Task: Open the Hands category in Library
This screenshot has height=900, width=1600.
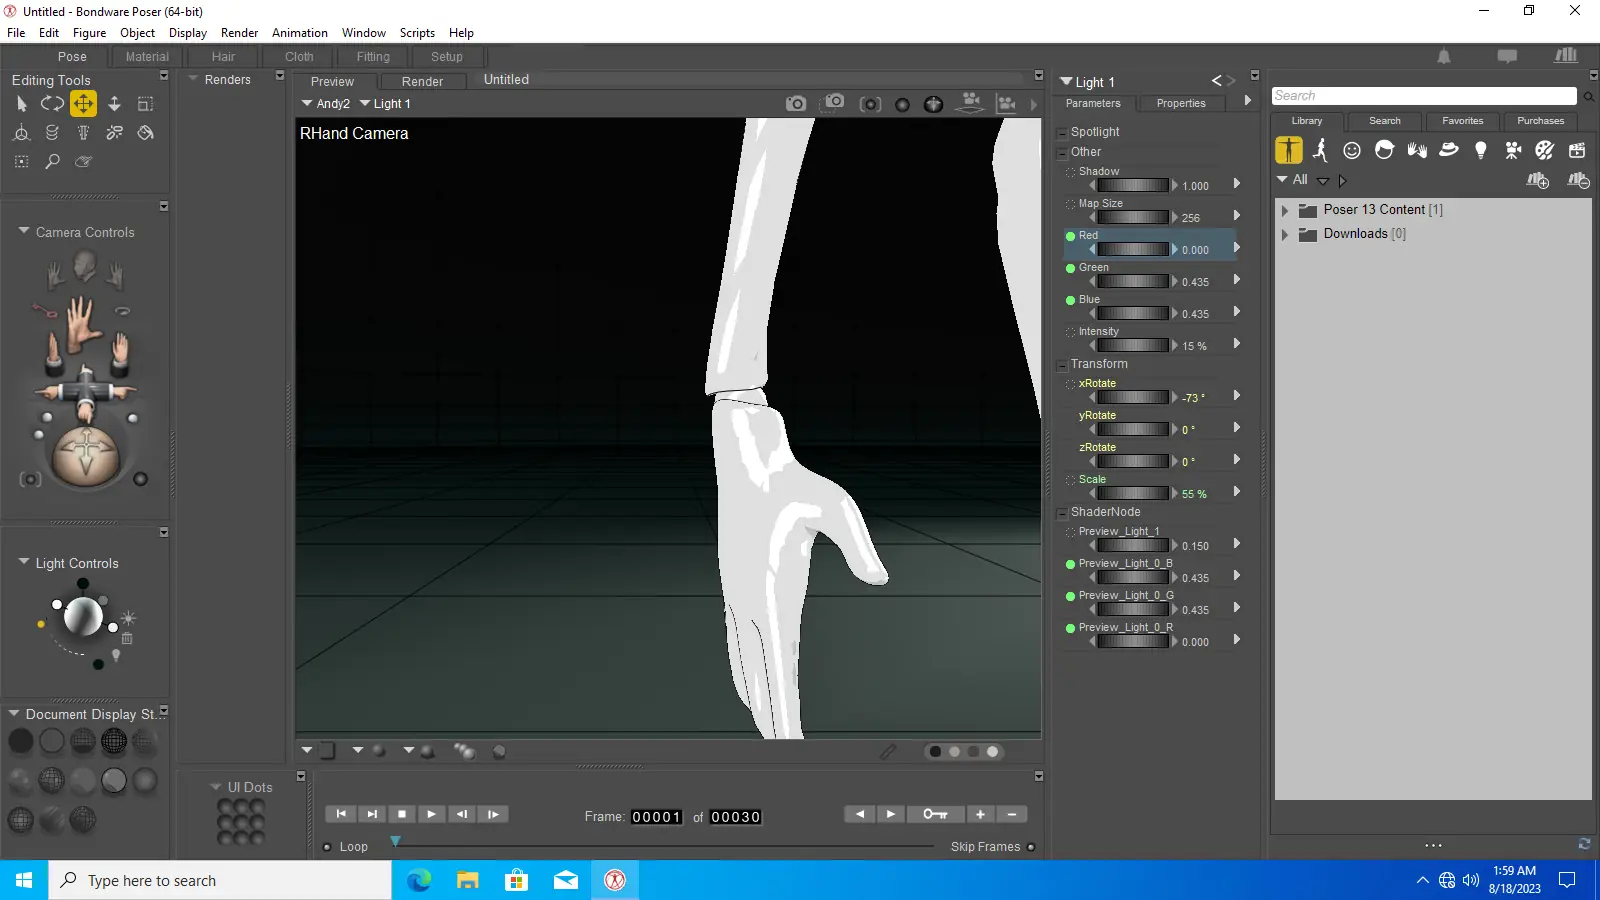Action: pos(1417,151)
